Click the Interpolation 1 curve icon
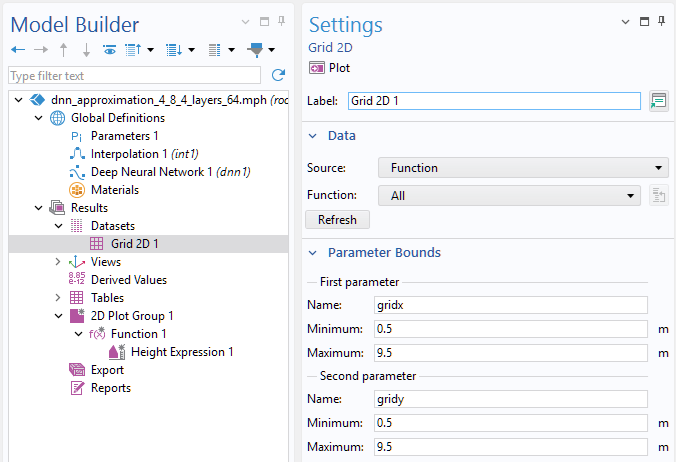The image size is (676, 462). click(x=77, y=154)
